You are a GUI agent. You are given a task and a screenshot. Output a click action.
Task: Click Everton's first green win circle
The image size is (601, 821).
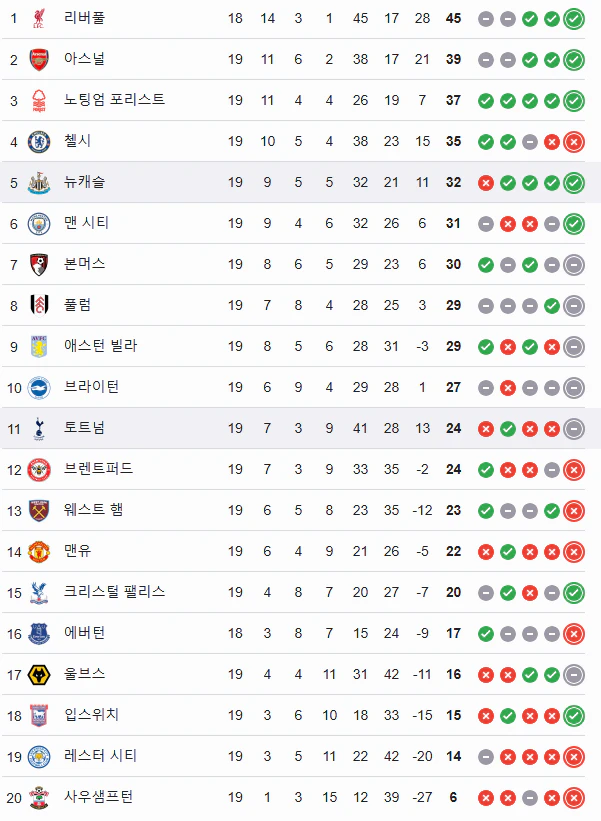(x=486, y=634)
